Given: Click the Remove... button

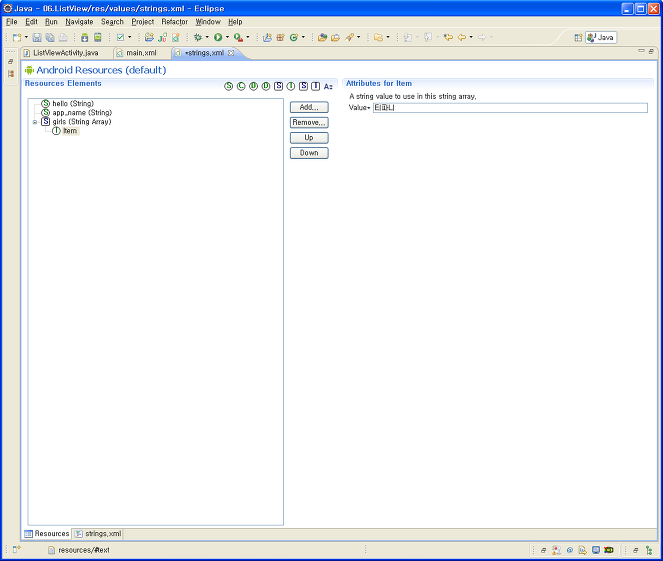Looking at the screenshot, I should click(x=309, y=123).
